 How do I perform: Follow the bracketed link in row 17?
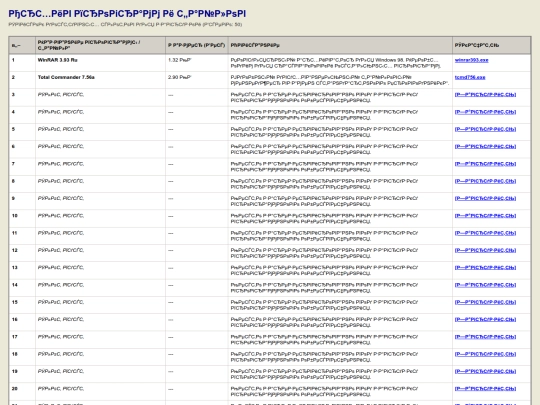pyautogui.click(x=485, y=337)
